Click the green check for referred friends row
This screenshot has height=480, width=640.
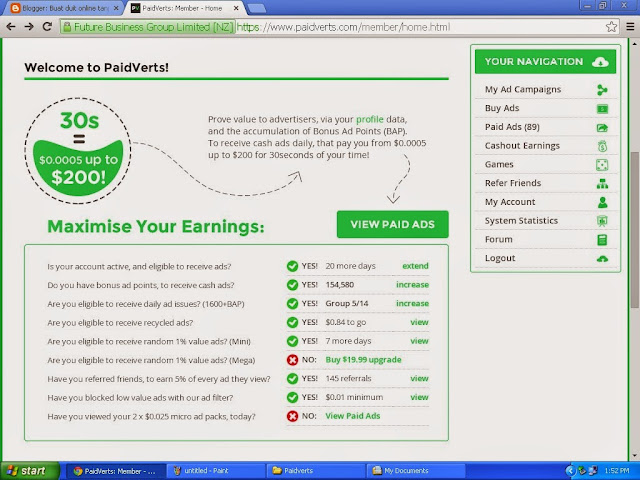coord(292,379)
